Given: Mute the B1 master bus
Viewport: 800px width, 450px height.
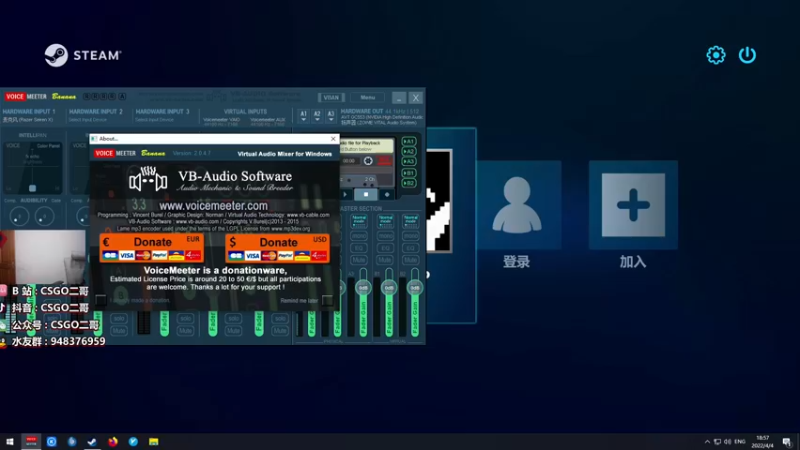Looking at the screenshot, I should 385,260.
